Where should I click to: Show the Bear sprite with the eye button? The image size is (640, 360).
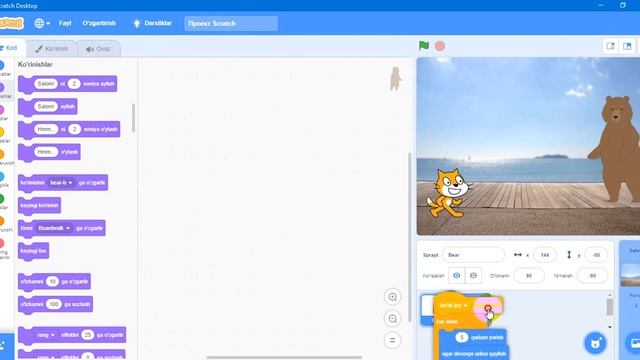click(456, 276)
